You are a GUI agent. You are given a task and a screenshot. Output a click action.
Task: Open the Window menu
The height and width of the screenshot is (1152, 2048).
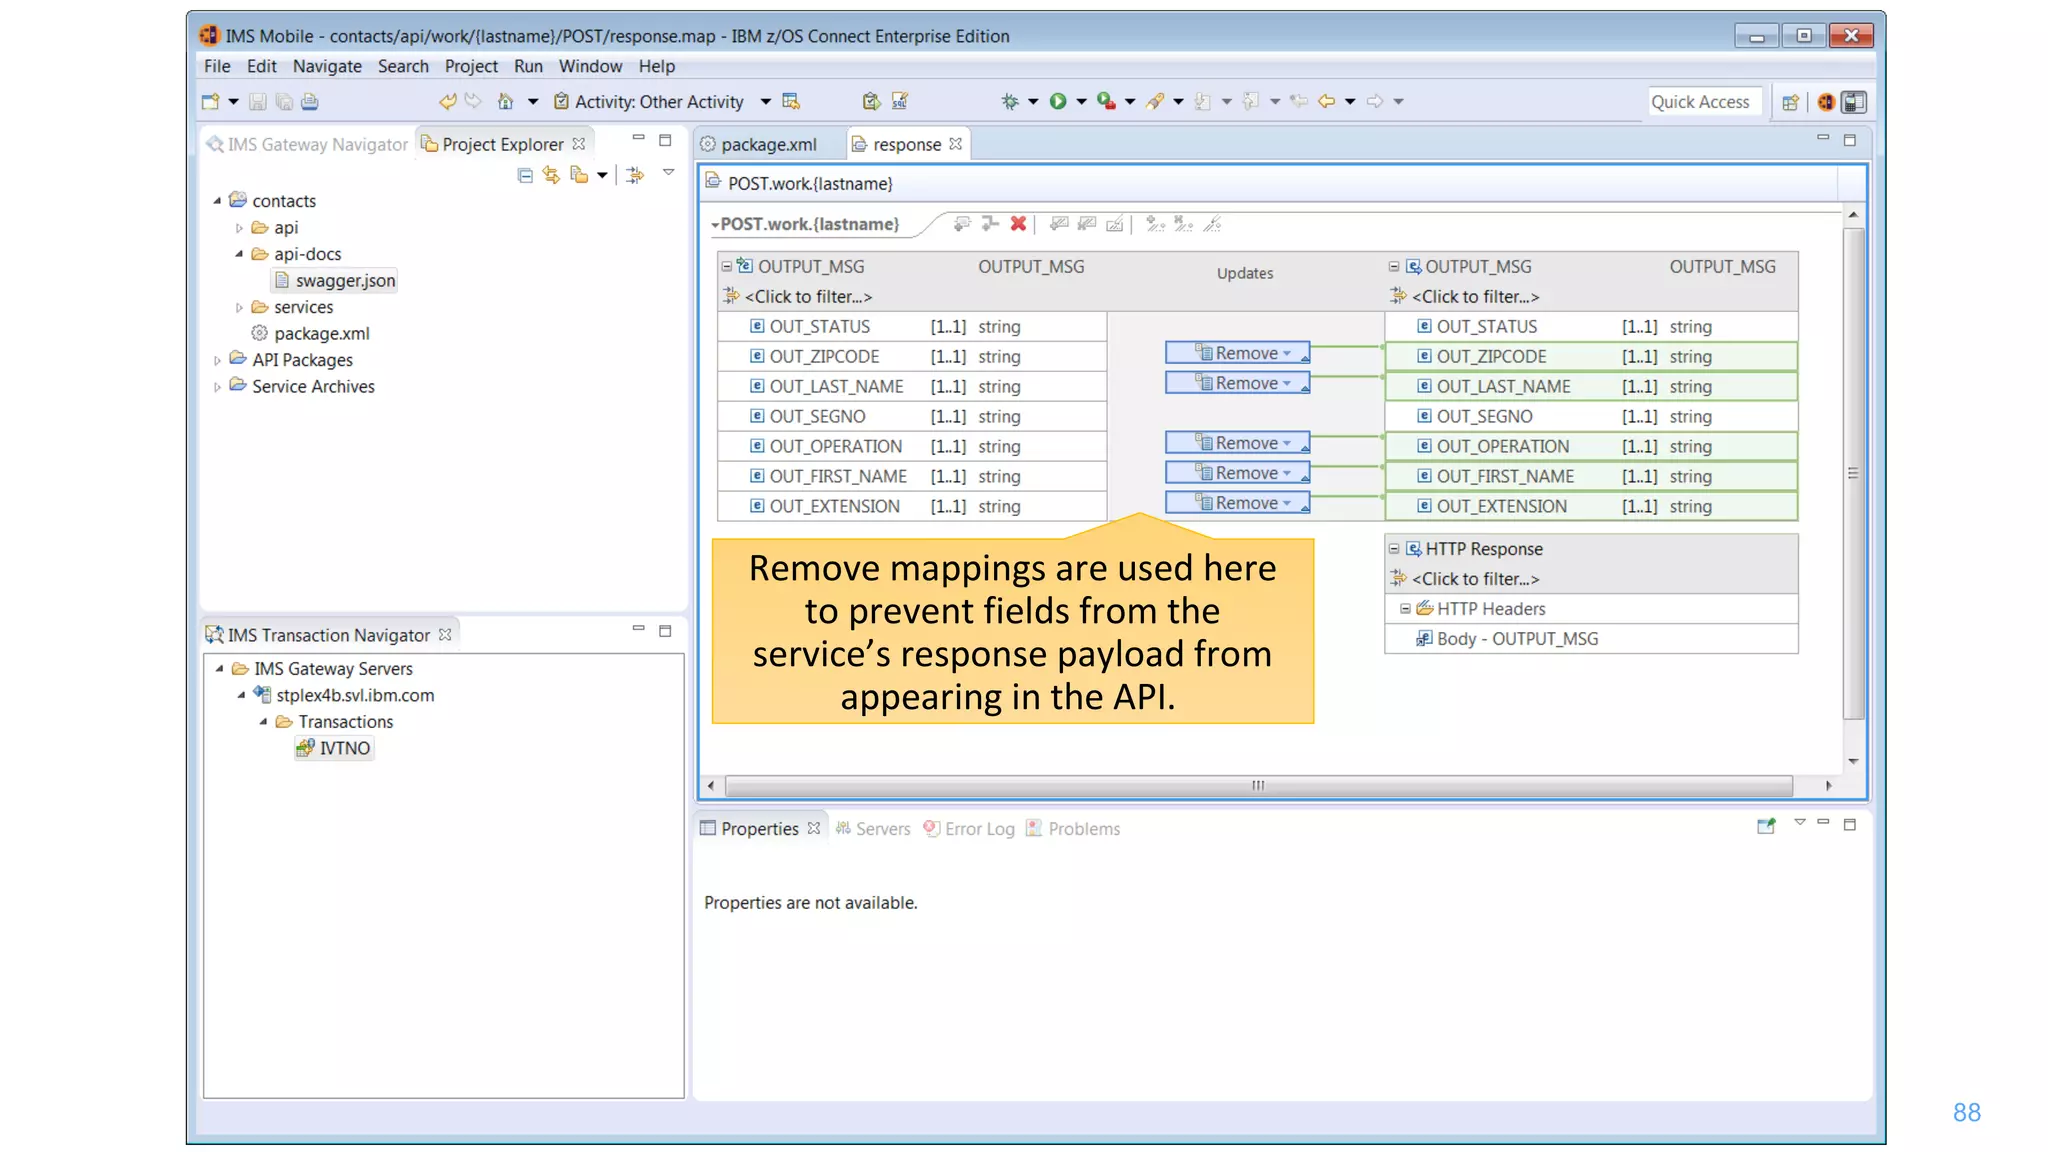590,66
